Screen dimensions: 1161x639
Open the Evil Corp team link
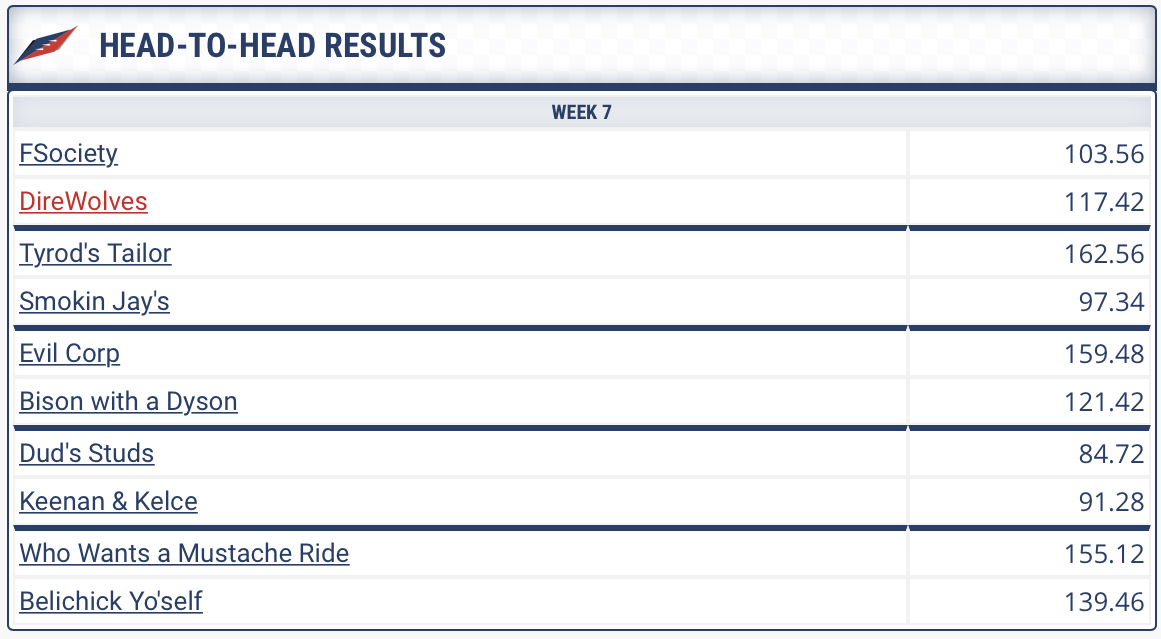[x=69, y=353]
